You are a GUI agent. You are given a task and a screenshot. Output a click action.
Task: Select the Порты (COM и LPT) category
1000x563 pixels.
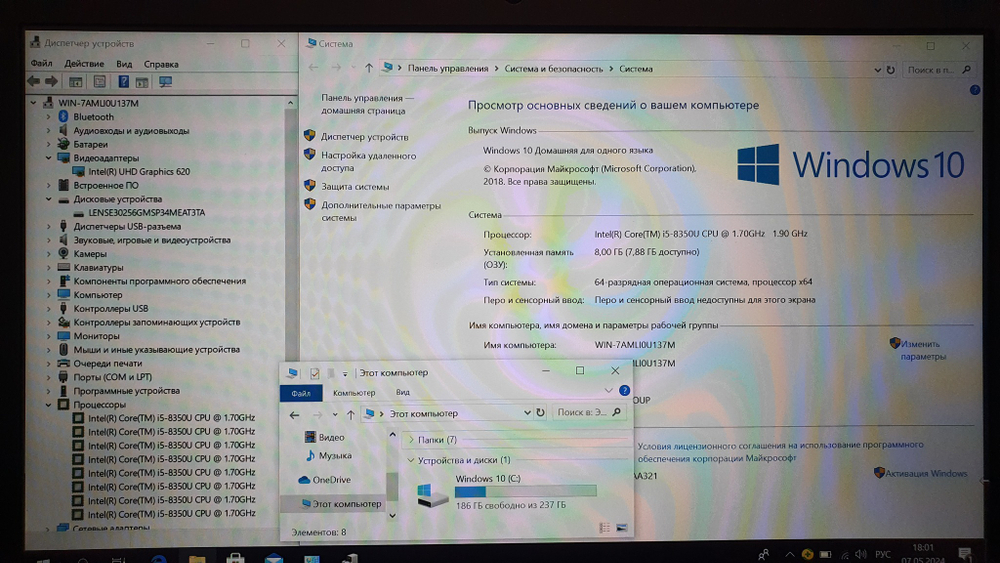coord(112,377)
